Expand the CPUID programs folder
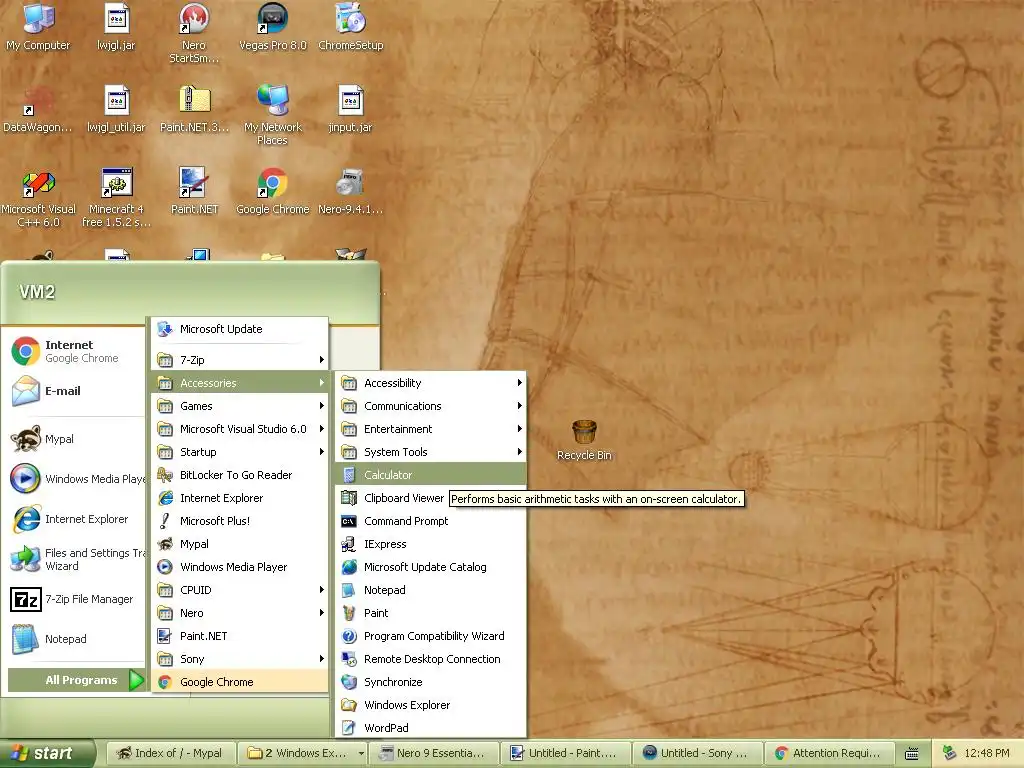The height and width of the screenshot is (768, 1024). point(240,590)
